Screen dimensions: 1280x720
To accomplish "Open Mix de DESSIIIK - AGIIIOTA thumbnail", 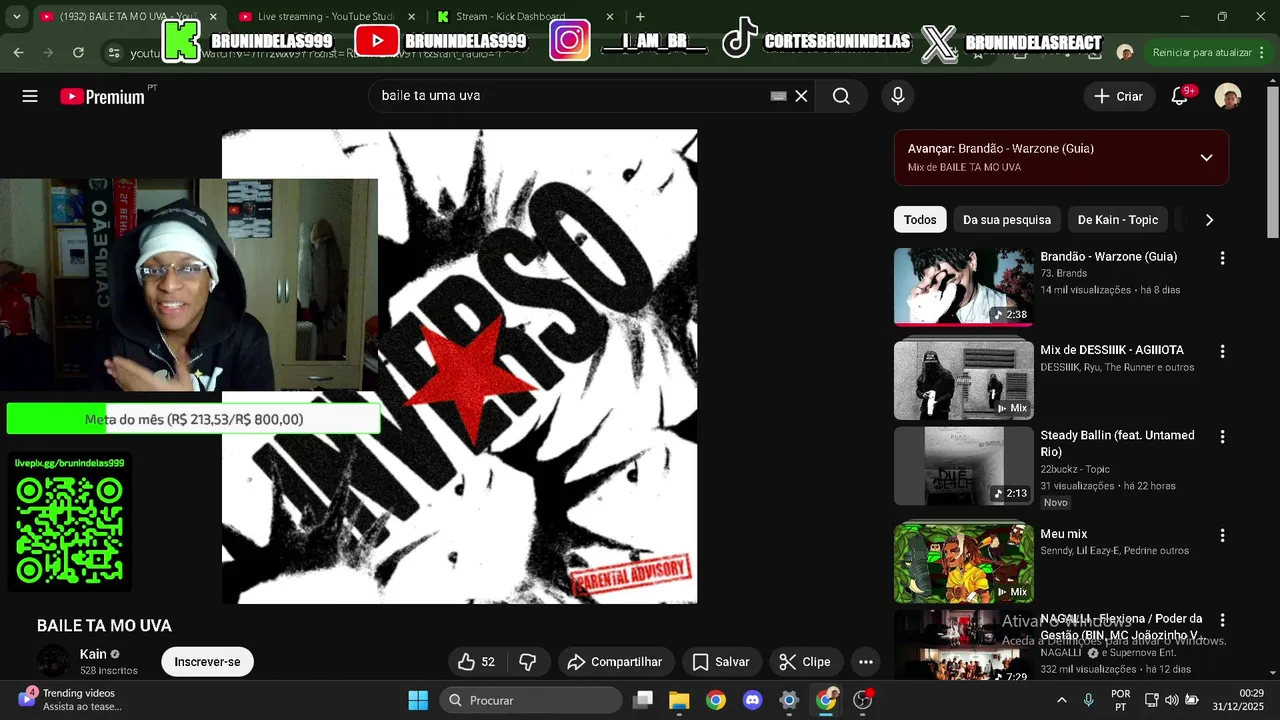I will tap(964, 380).
